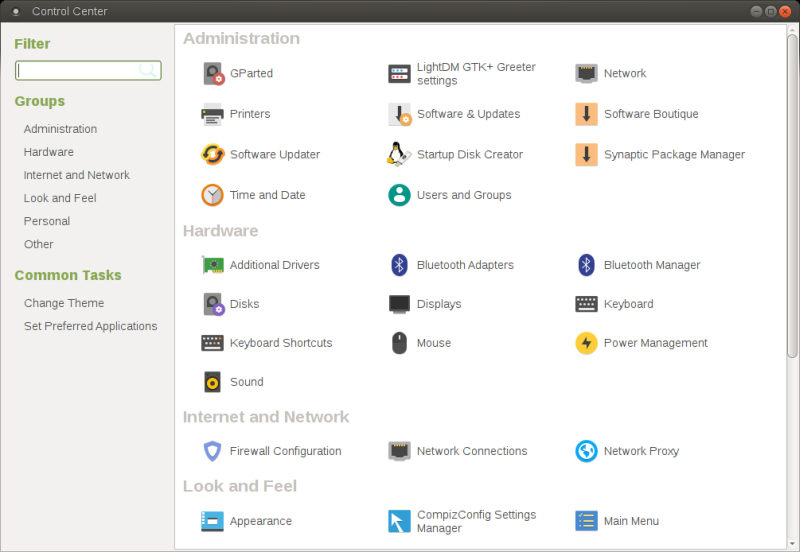The image size is (800, 552).
Task: Click the Bluetooth Manager icon
Action: click(x=587, y=265)
